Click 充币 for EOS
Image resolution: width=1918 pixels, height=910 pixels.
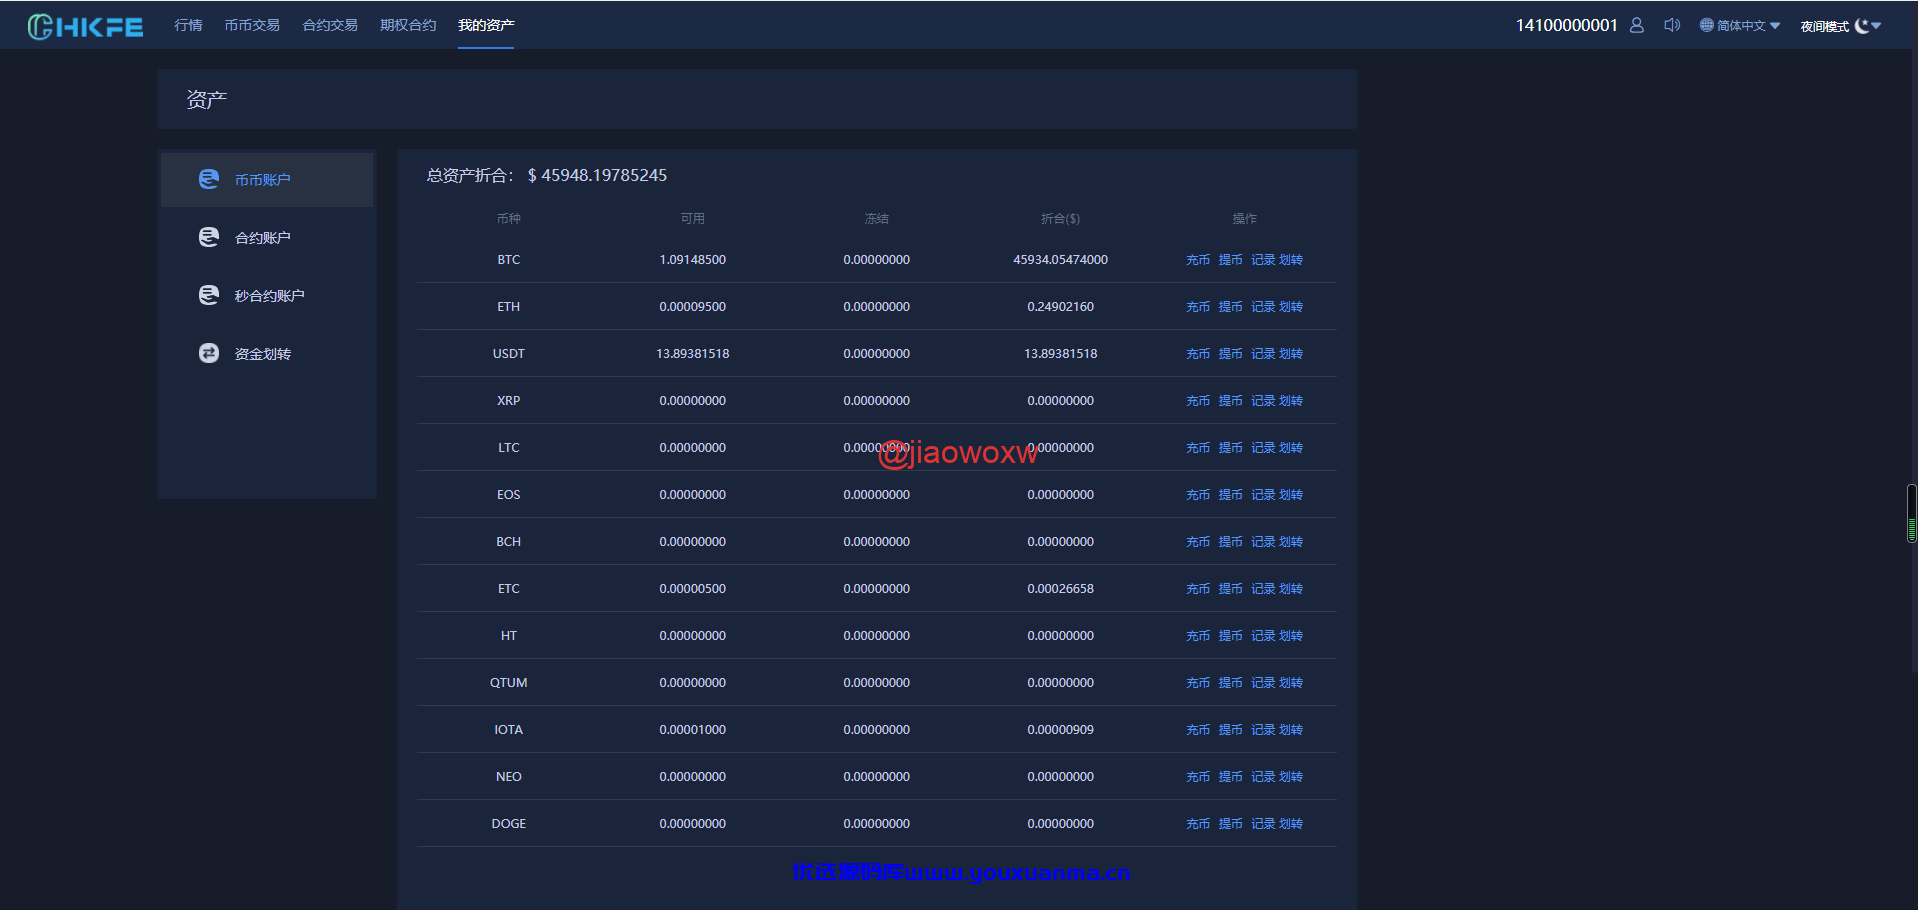pos(1198,495)
